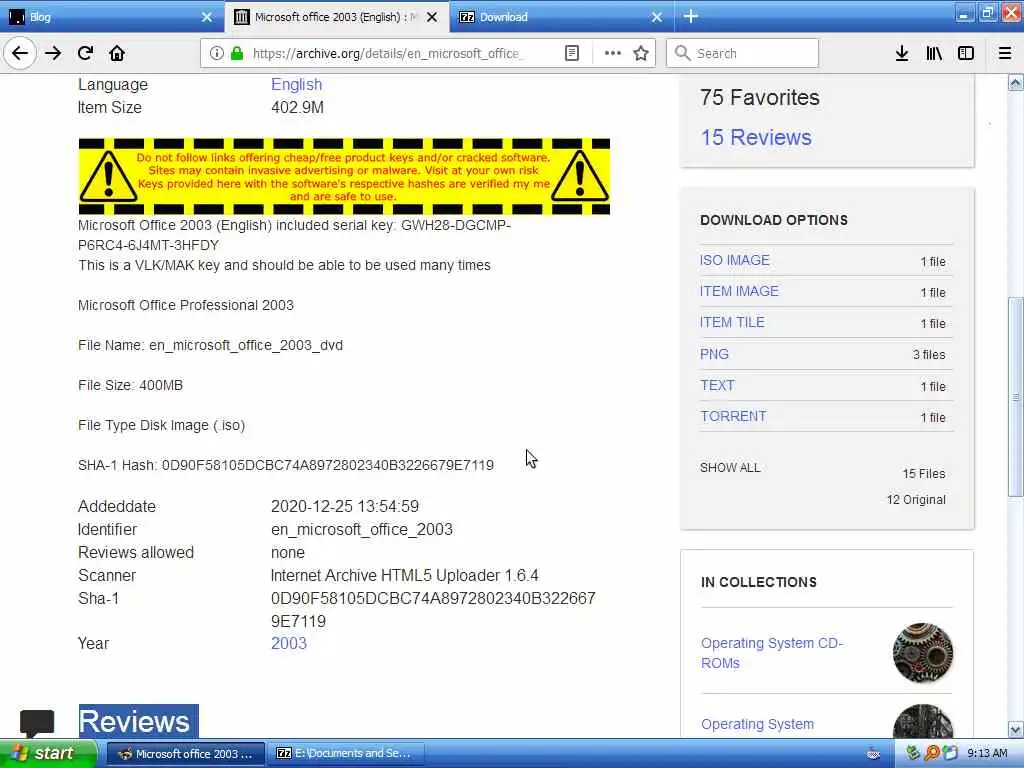The height and width of the screenshot is (768, 1024).
Task: Close the Blog tab
Action: click(207, 17)
